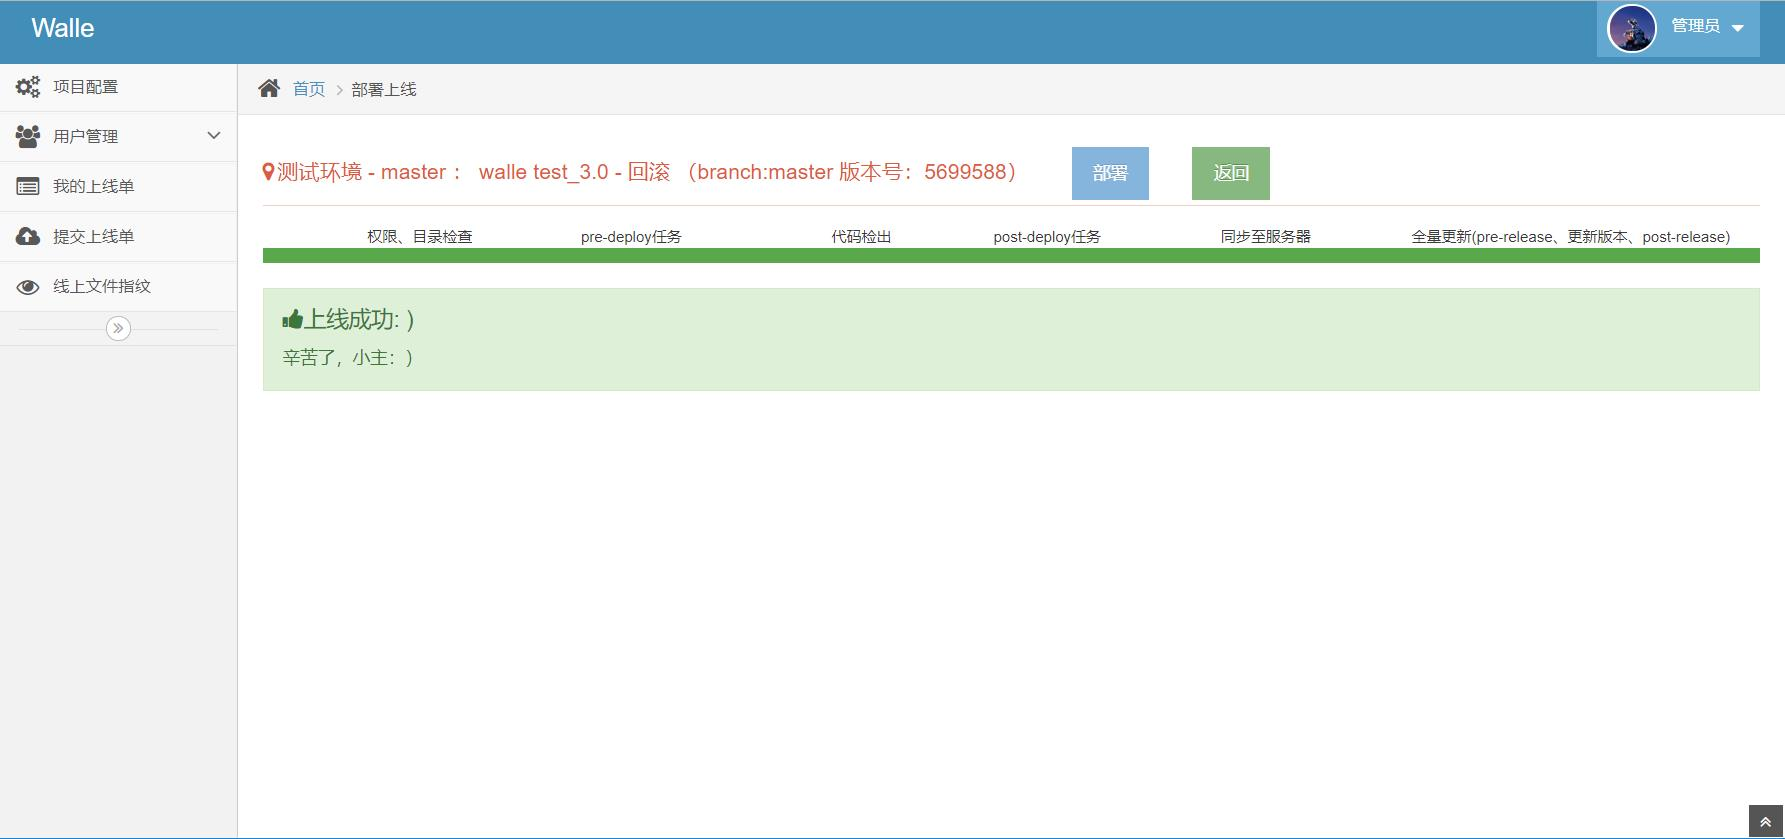Collapse the sidebar with double-arrow toggle
This screenshot has height=839, width=1785.
(x=118, y=328)
